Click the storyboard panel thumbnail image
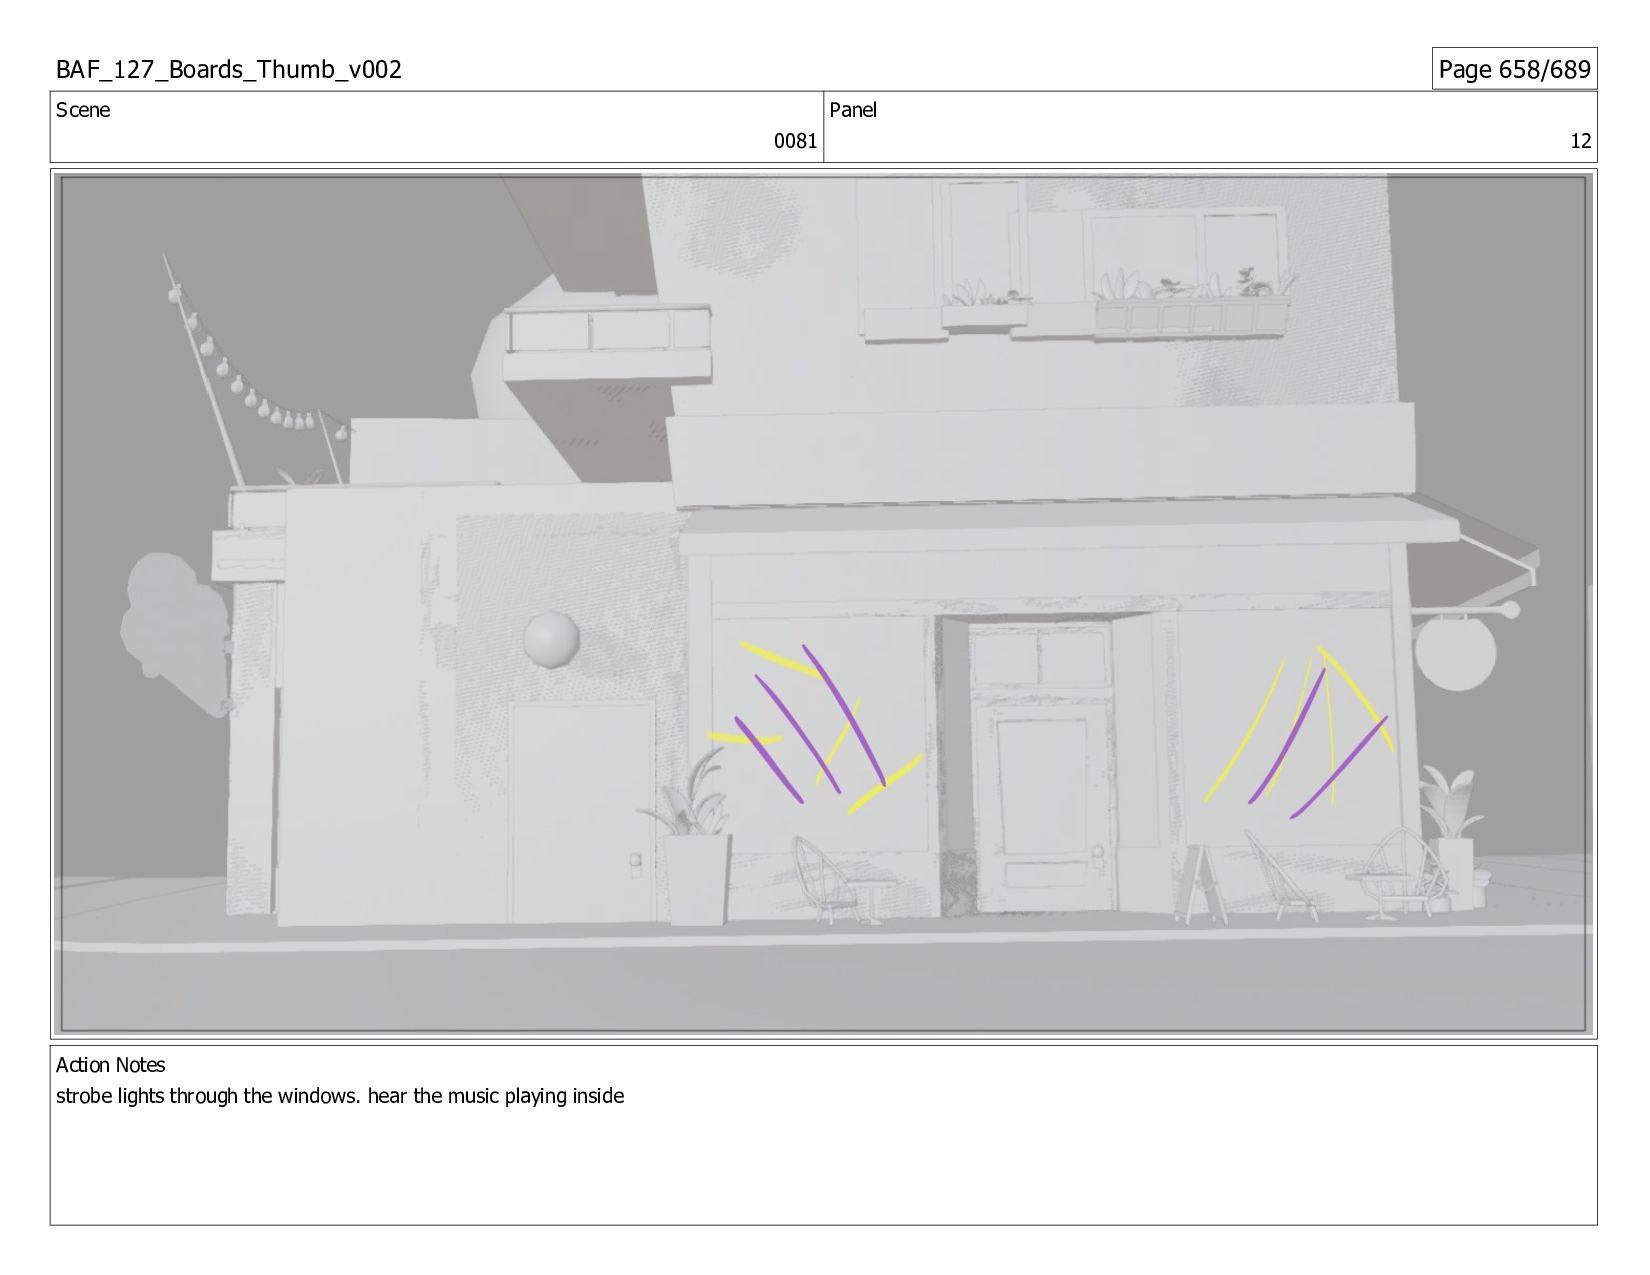 tap(823, 604)
